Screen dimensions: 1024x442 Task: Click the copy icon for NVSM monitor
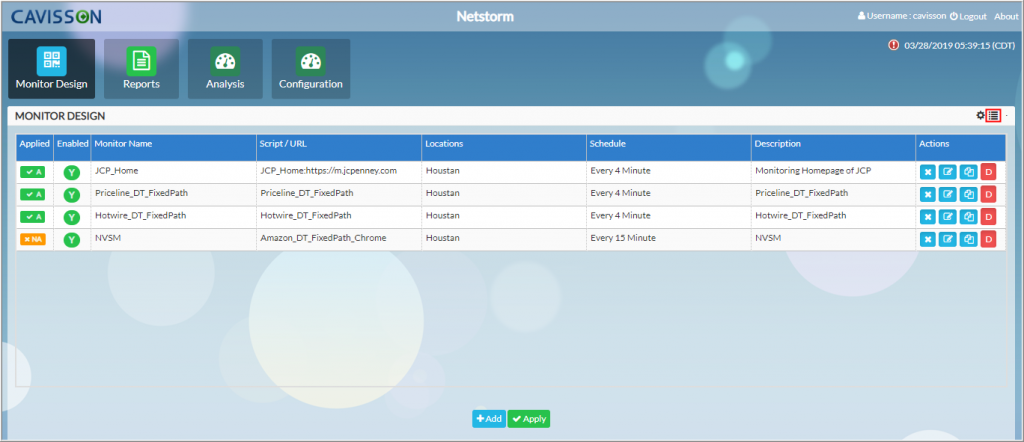[968, 240]
